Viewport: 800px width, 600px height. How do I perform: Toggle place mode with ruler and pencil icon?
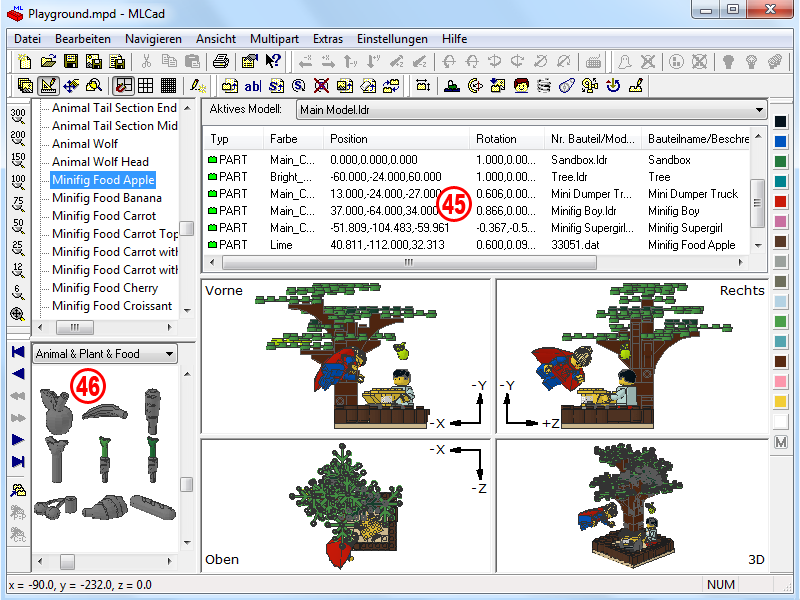click(x=48, y=86)
